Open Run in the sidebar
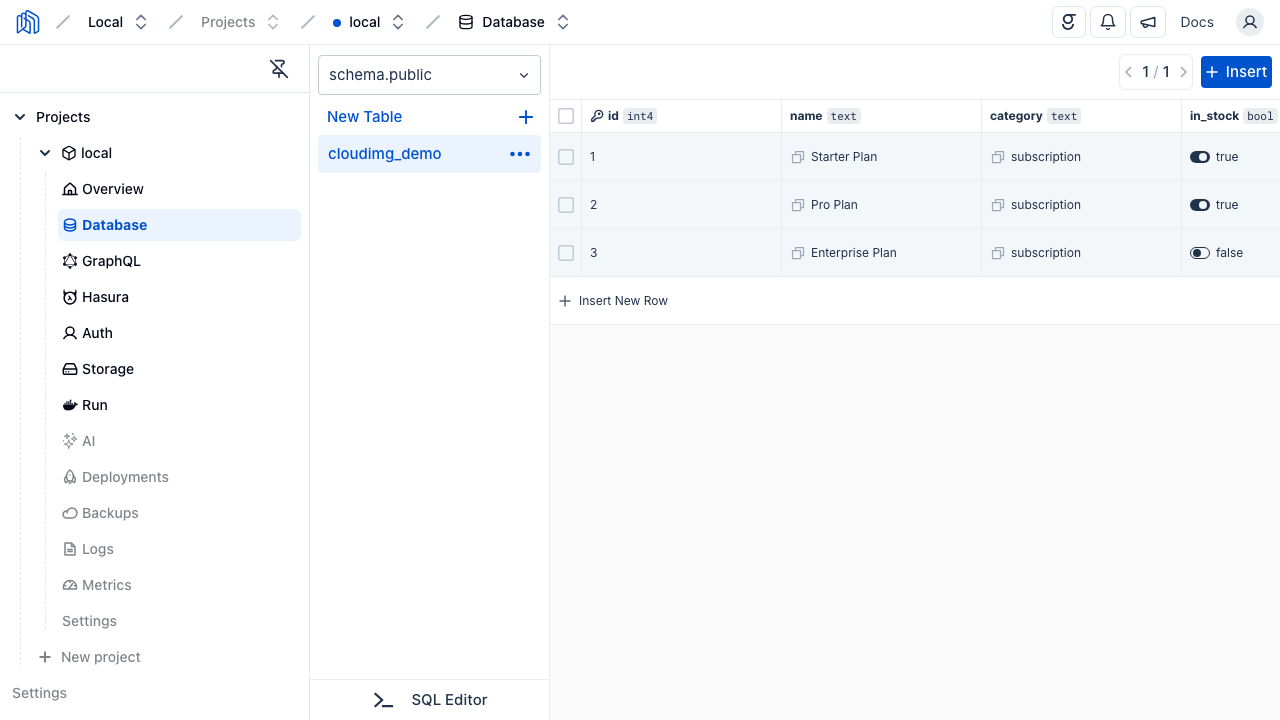 [x=180, y=405]
